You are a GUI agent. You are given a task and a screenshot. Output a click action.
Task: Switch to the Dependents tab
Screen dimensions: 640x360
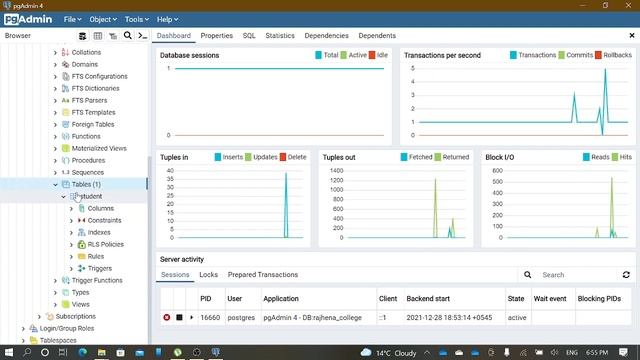pos(377,36)
